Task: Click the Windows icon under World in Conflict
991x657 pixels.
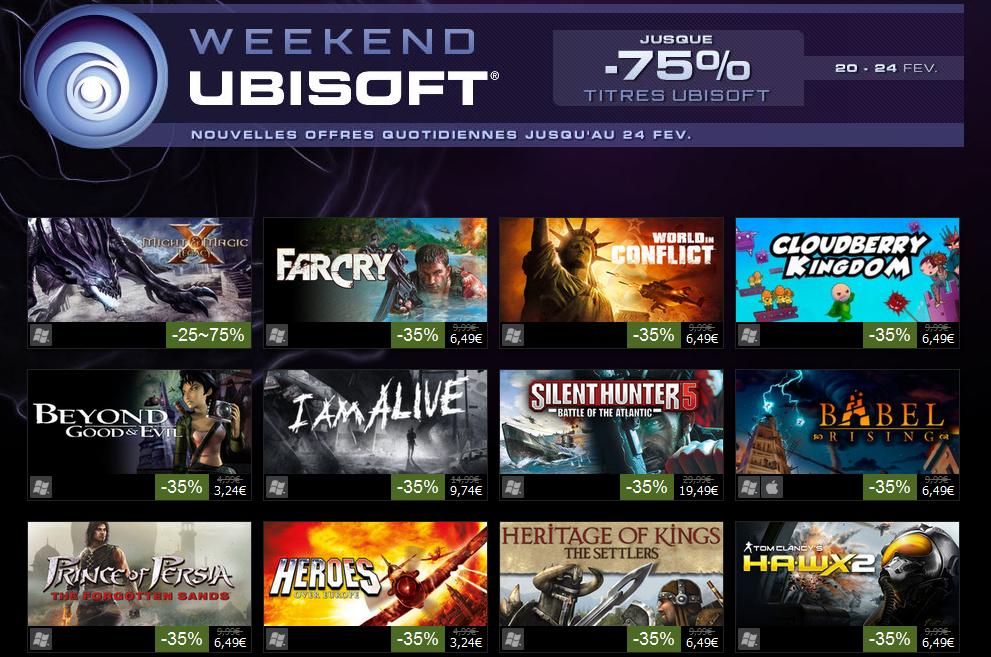Action: point(513,335)
